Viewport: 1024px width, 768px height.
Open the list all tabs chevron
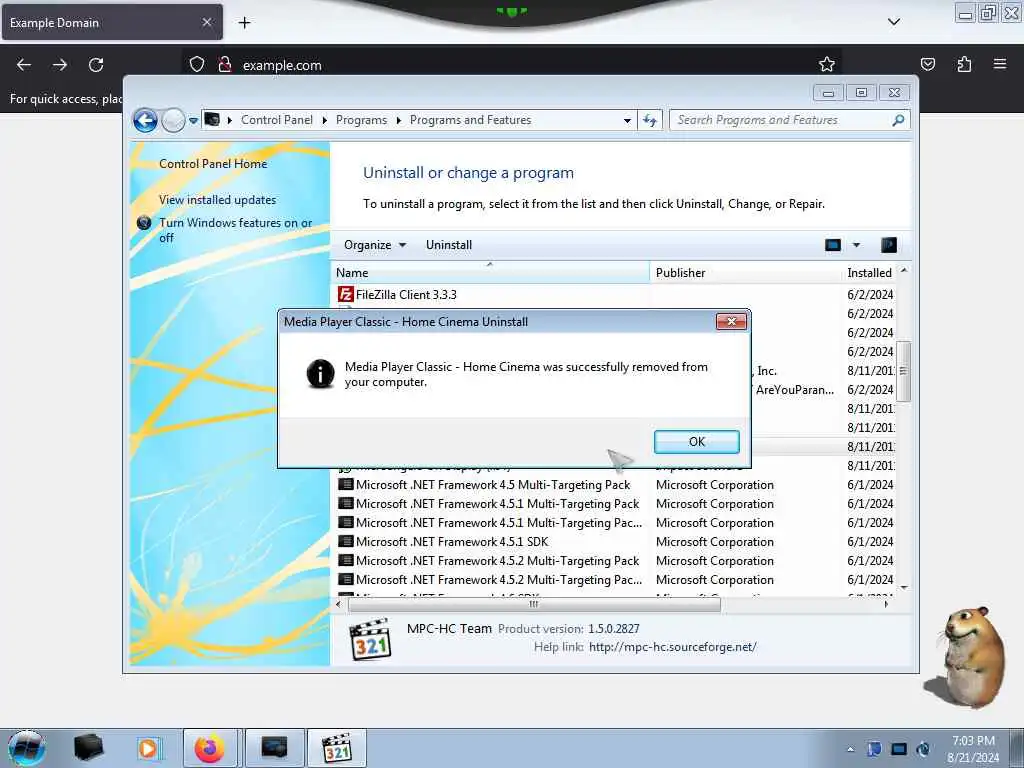894,22
